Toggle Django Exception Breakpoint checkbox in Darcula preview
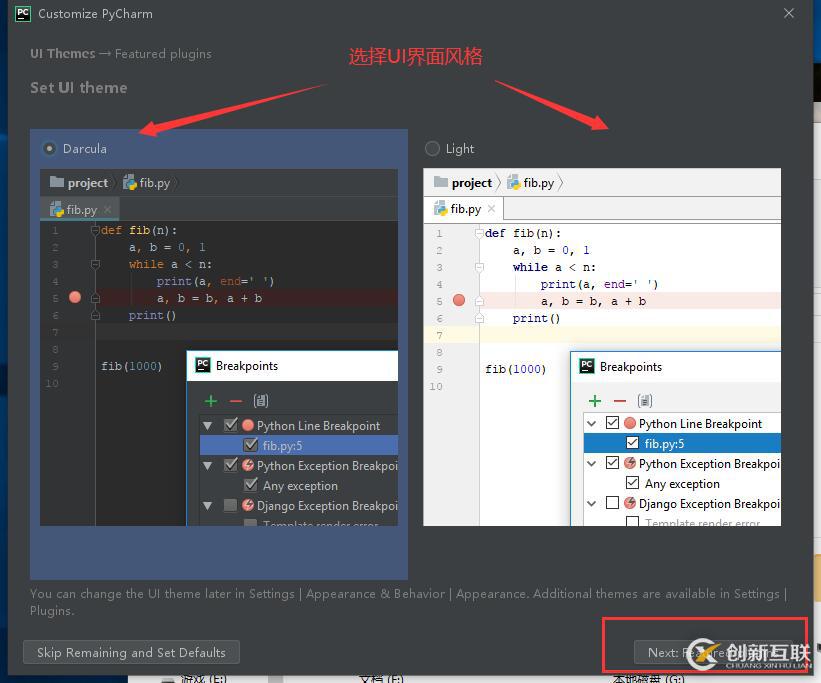 [x=230, y=505]
